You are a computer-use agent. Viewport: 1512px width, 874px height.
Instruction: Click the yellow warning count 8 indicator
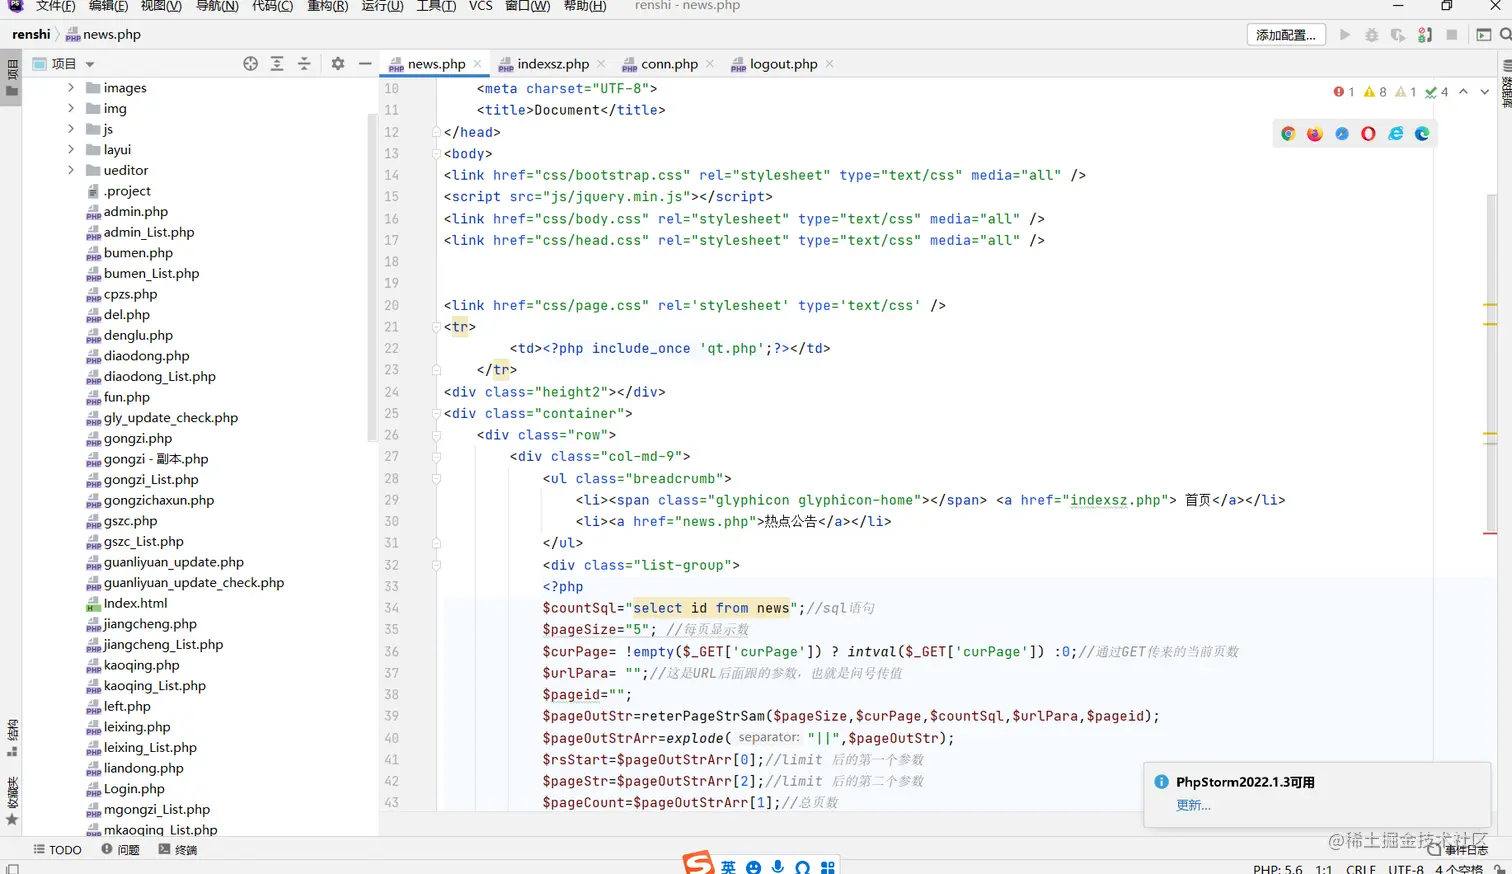pyautogui.click(x=1375, y=92)
